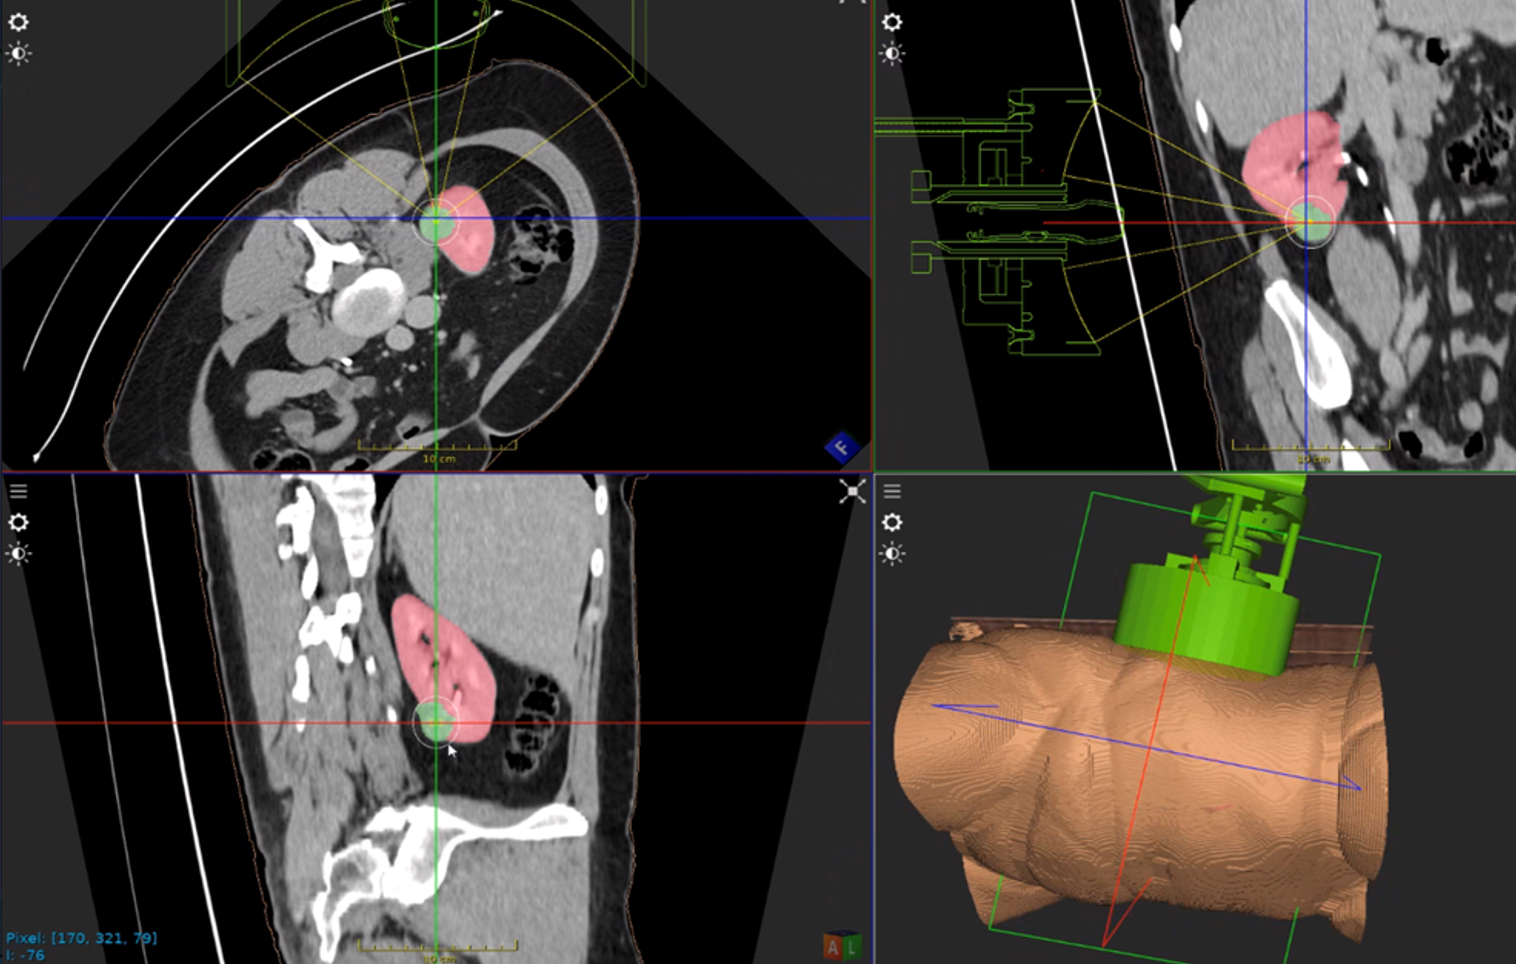Adjust window level in top-right sagittal view
Viewport: 1516px width, 964px height.
tap(892, 53)
